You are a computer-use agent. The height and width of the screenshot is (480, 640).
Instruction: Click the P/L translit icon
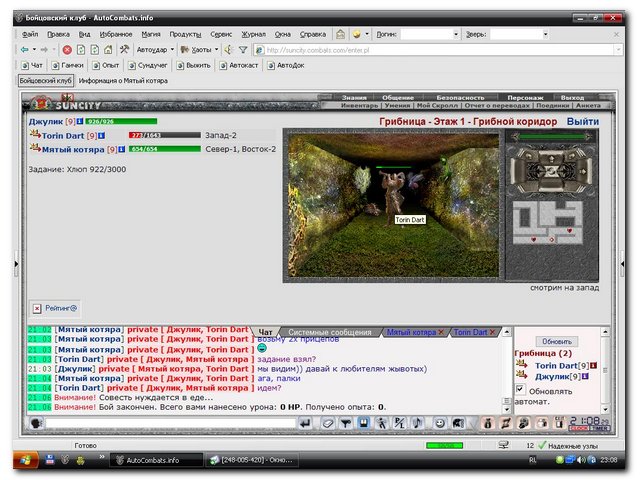click(x=399, y=423)
